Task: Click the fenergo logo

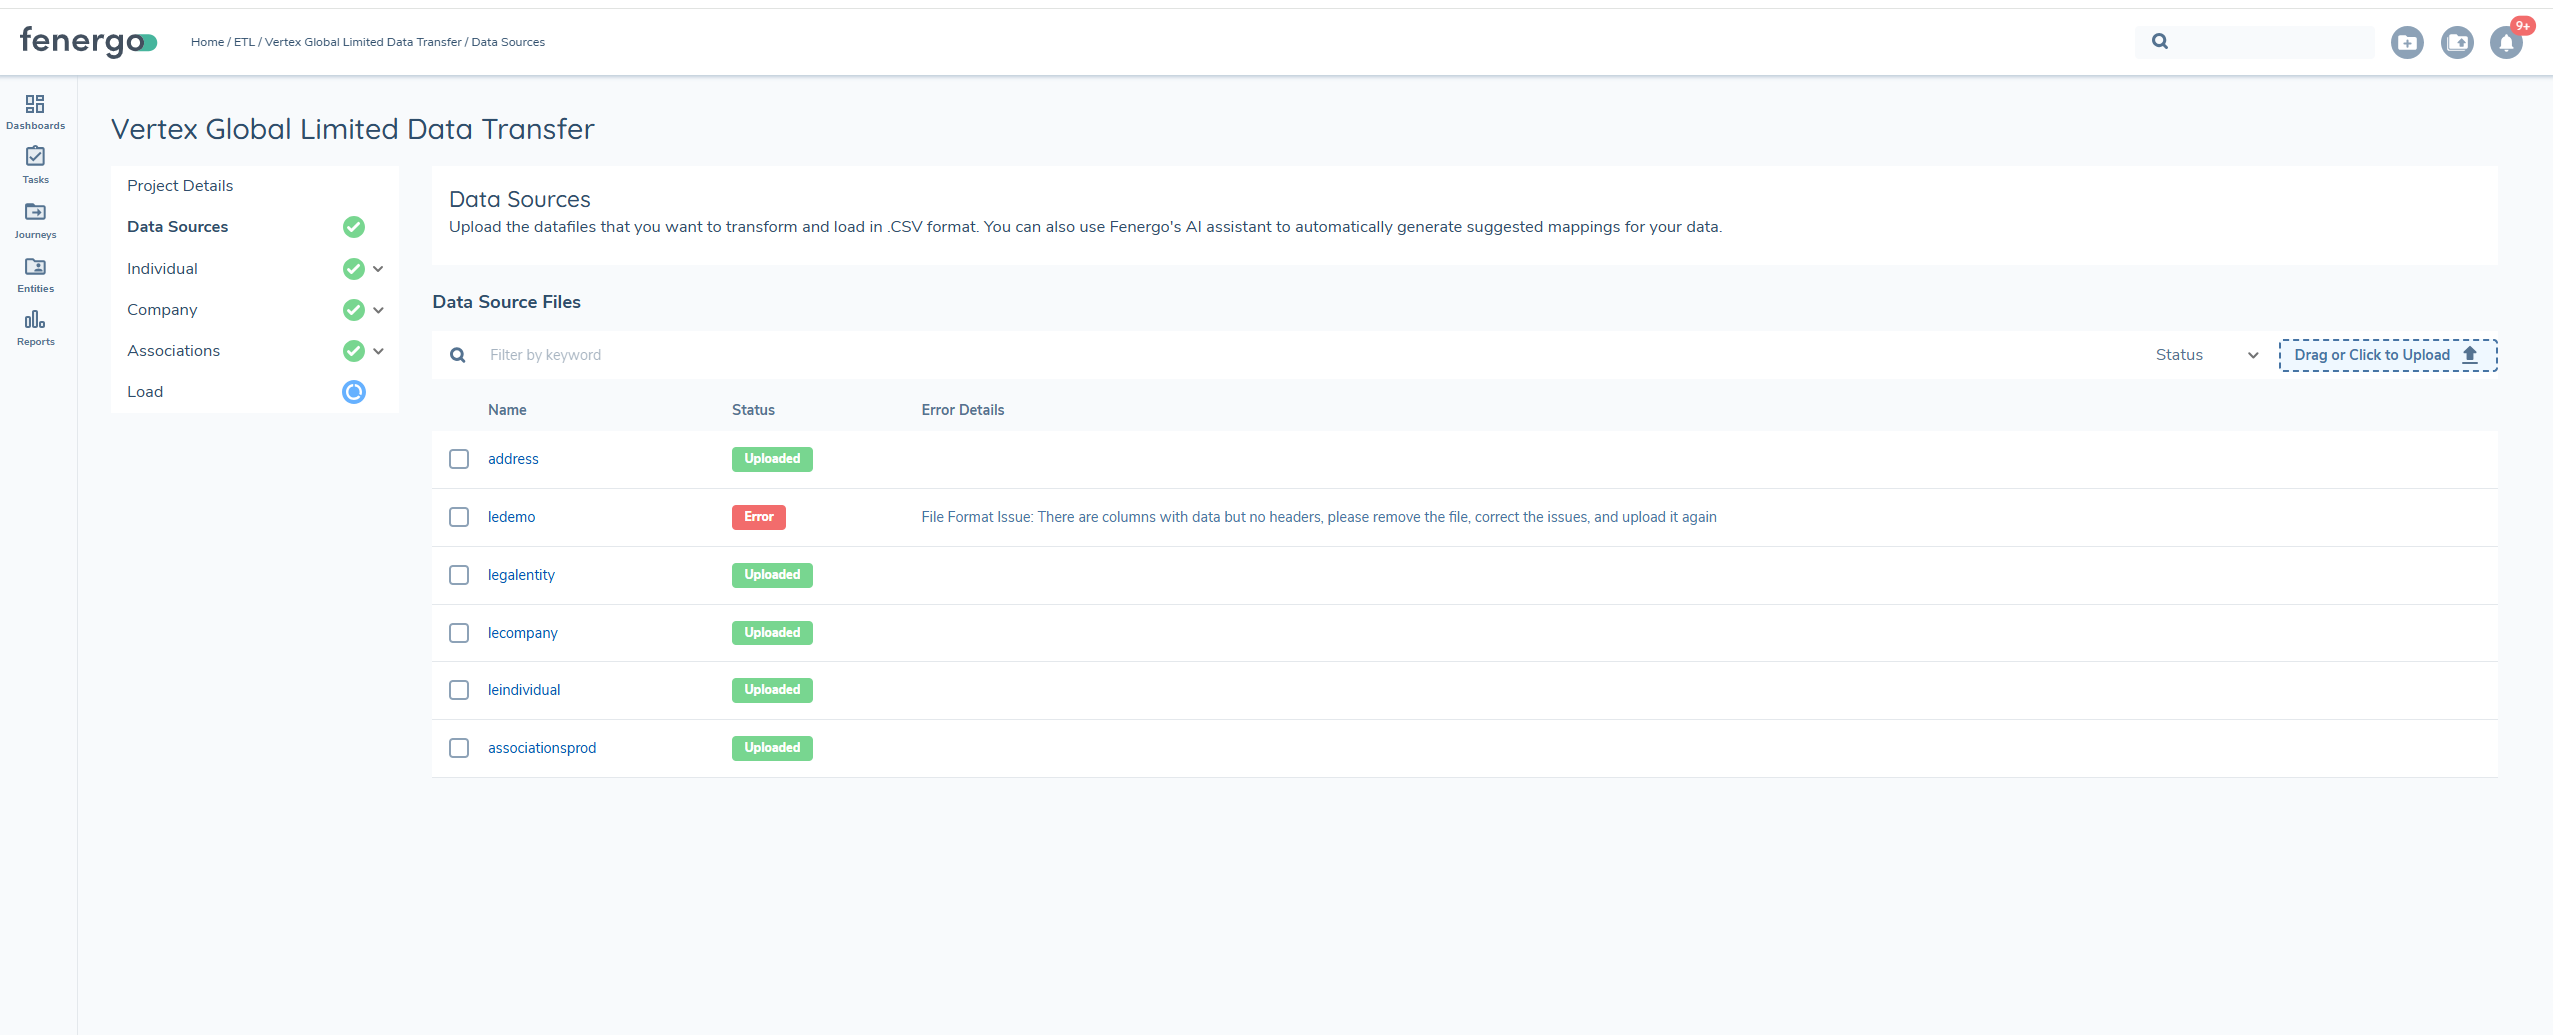Action: 88,41
